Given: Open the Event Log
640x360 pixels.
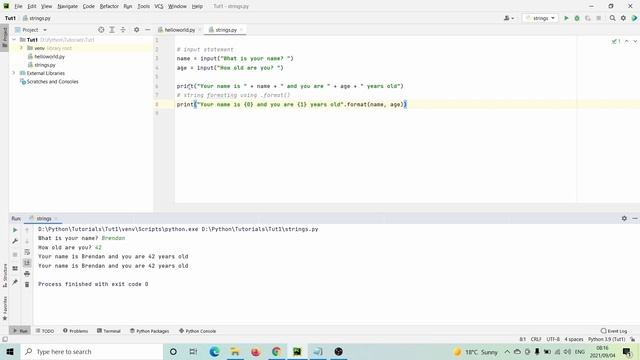Looking at the screenshot, I should [614, 331].
